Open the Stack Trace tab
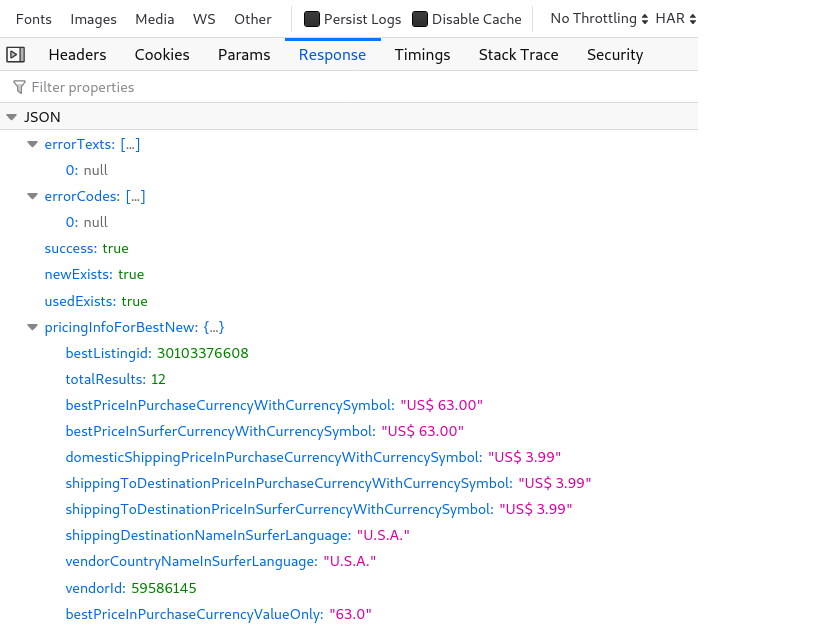Screen dimensions: 840x633 pos(519,55)
